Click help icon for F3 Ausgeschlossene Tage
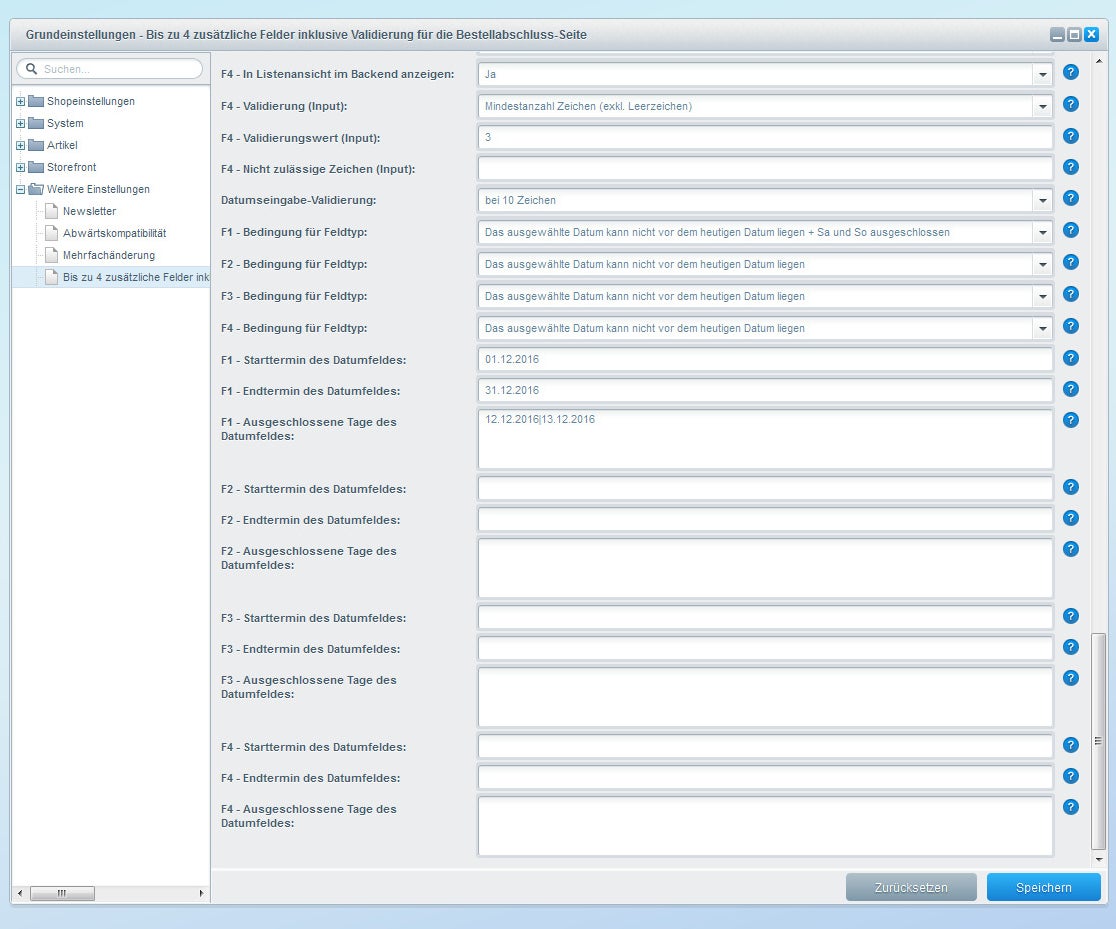Viewport: 1116px width, 929px height. (x=1070, y=678)
